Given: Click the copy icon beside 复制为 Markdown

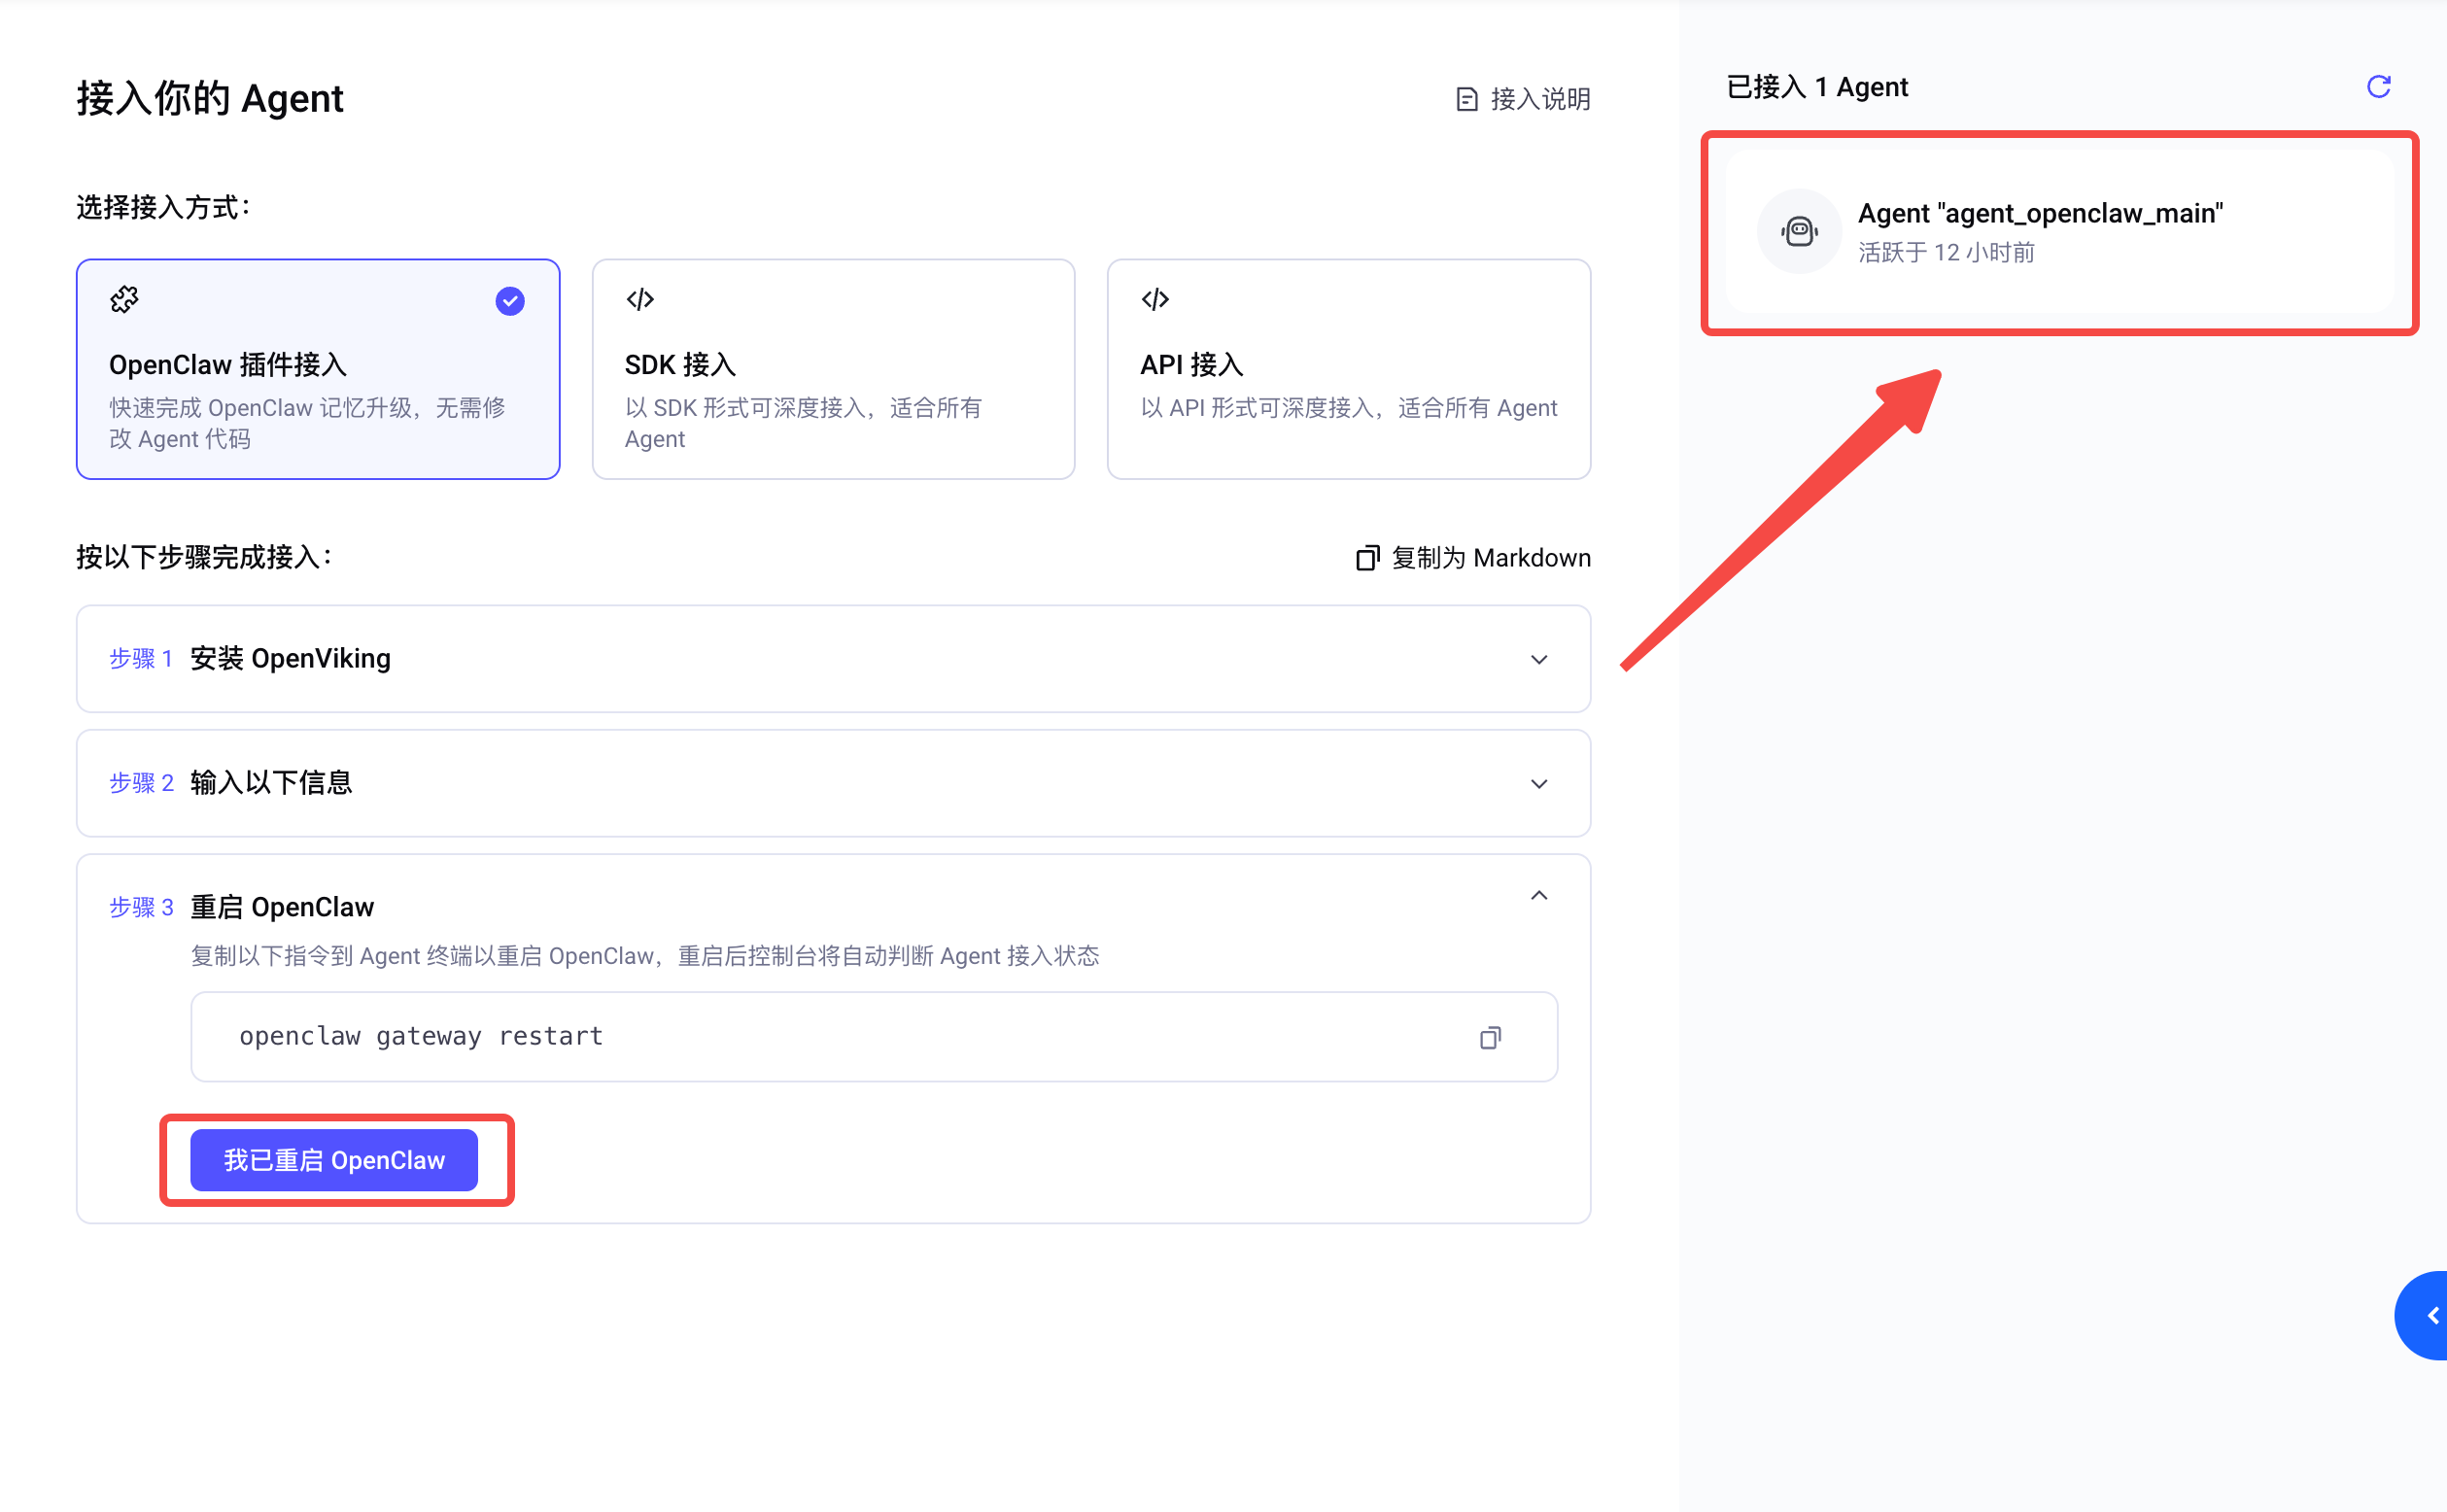Looking at the screenshot, I should pos(1367,558).
